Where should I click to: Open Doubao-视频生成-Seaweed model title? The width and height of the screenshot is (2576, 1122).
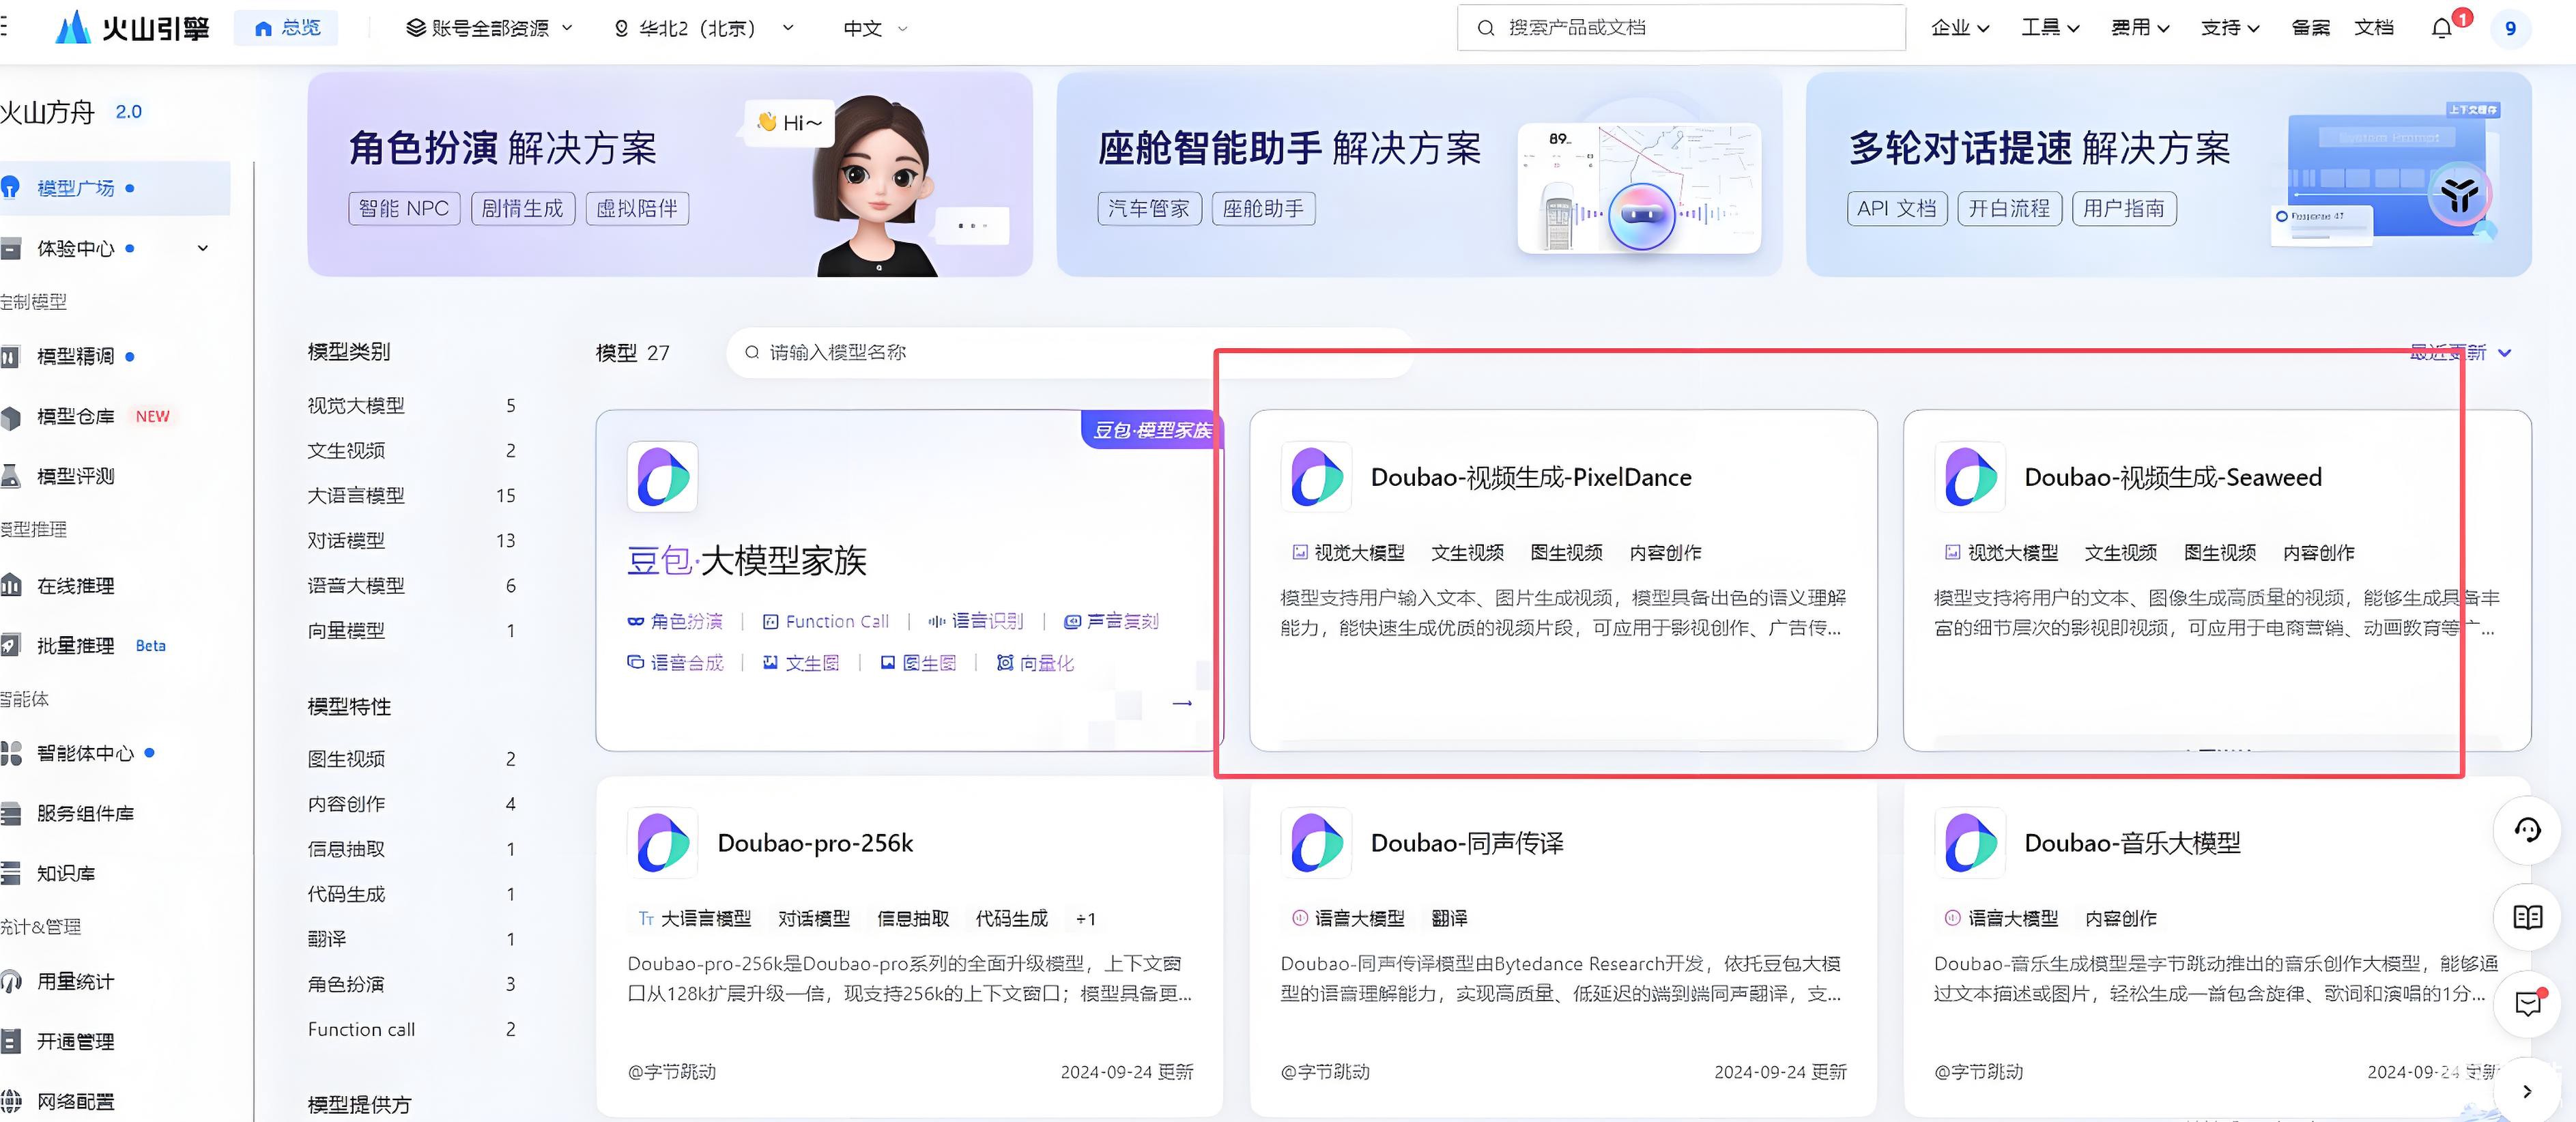coord(2173,477)
